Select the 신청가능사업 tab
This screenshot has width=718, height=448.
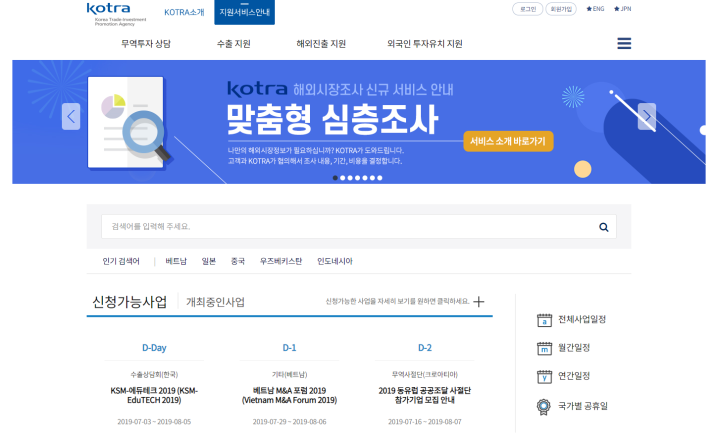point(130,302)
